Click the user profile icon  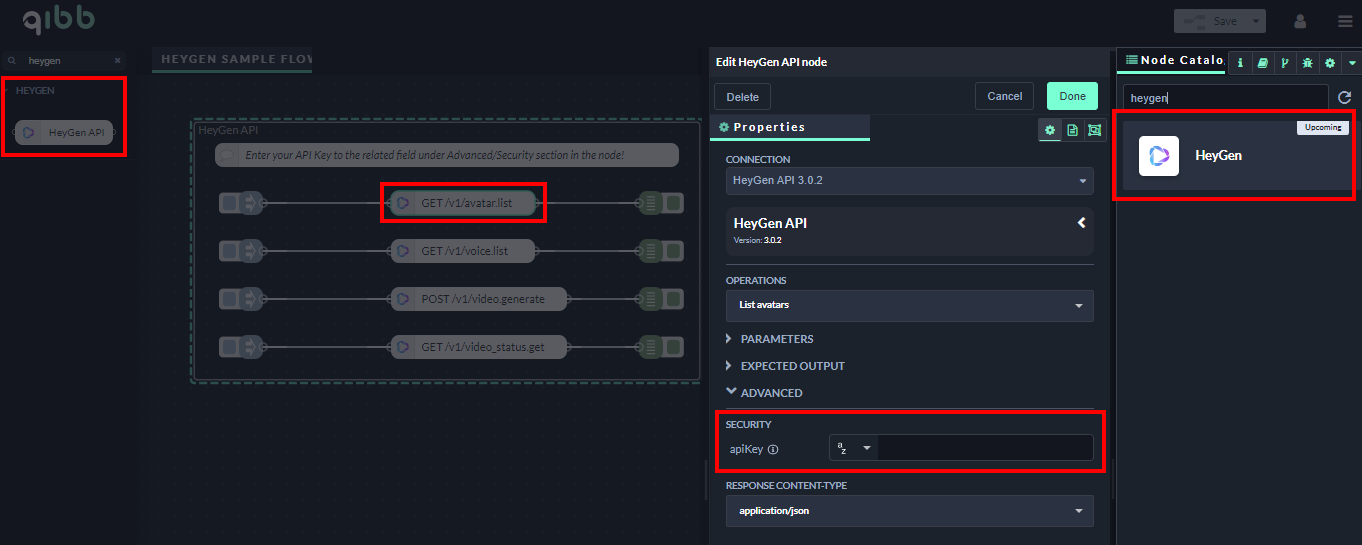[1300, 21]
